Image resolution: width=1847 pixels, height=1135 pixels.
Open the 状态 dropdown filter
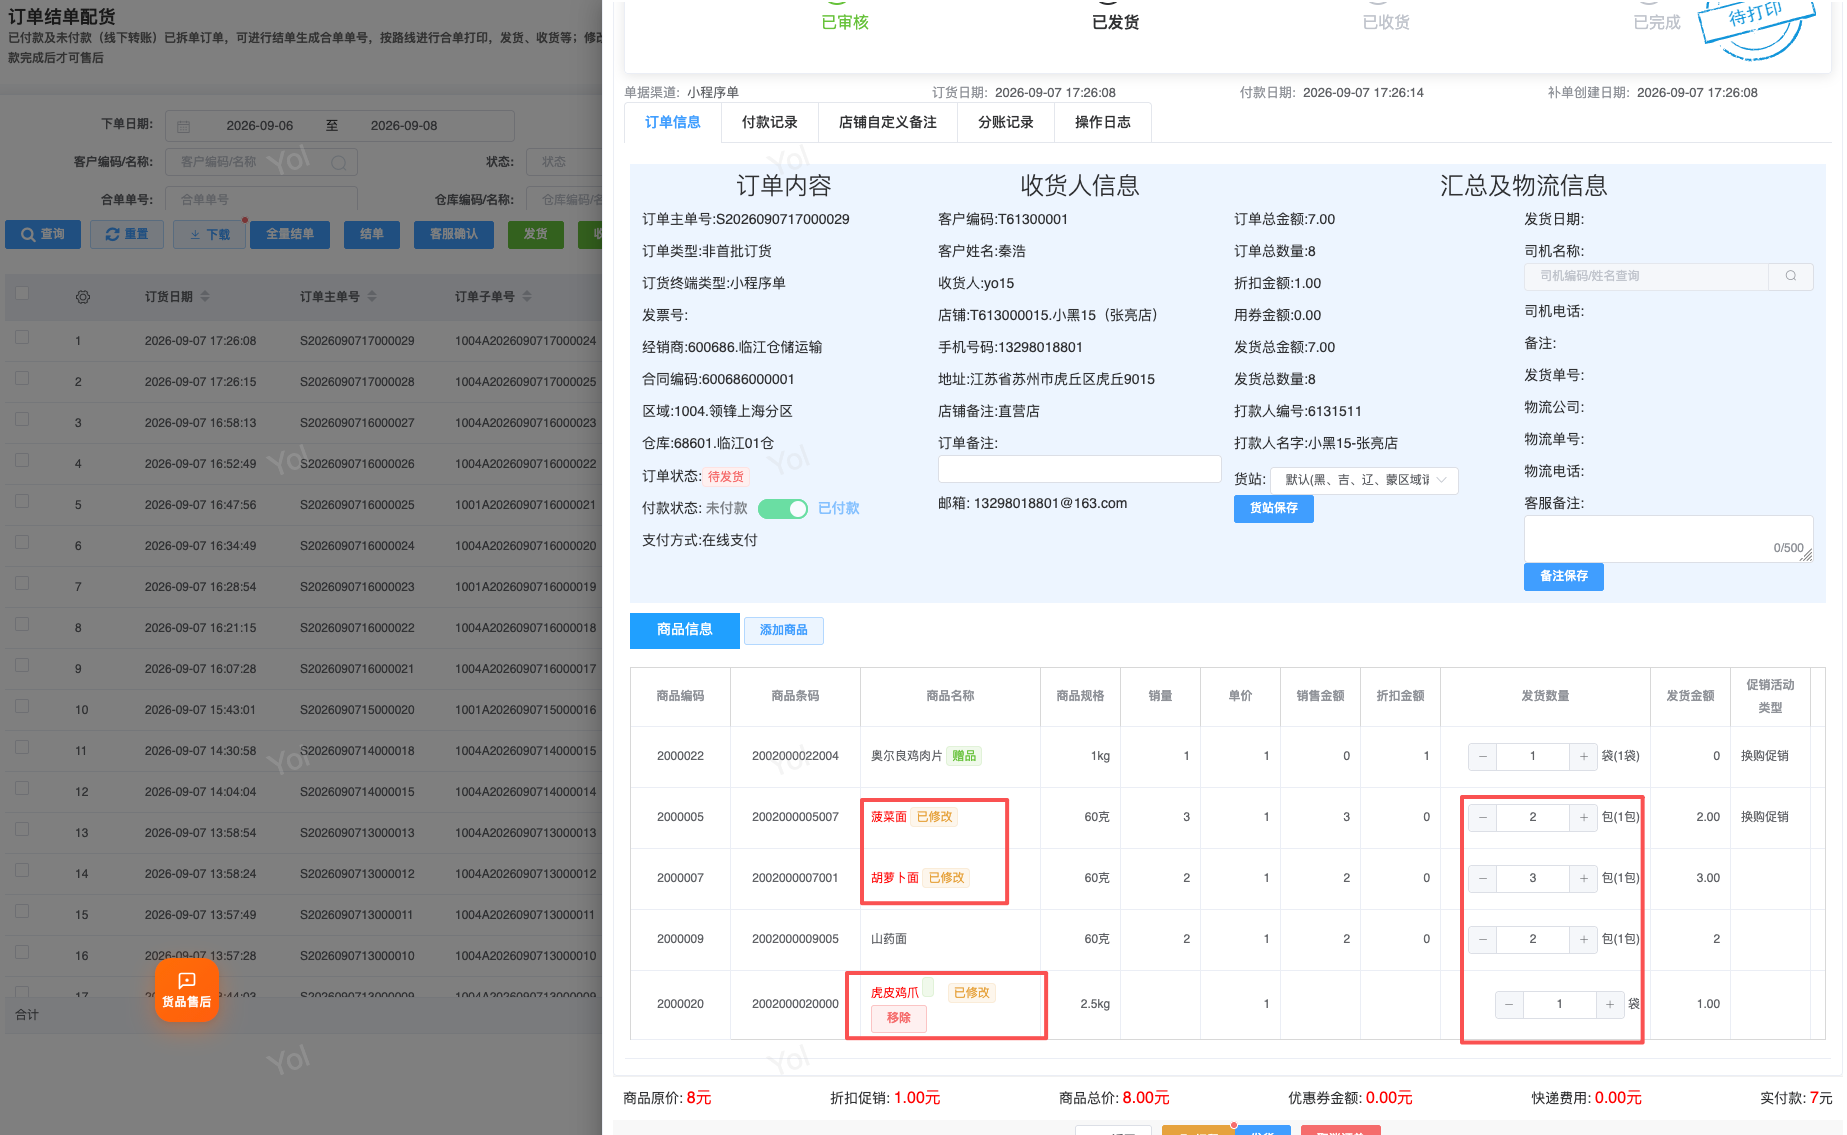564,162
